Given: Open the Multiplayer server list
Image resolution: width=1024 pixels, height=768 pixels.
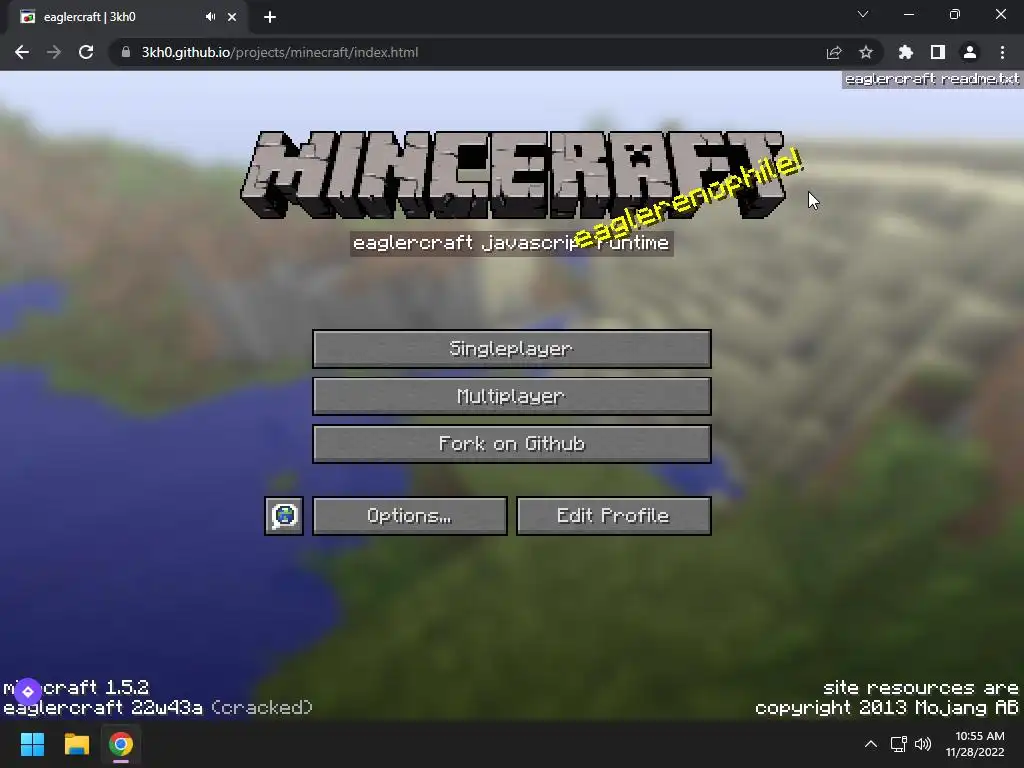Looking at the screenshot, I should tap(511, 396).
